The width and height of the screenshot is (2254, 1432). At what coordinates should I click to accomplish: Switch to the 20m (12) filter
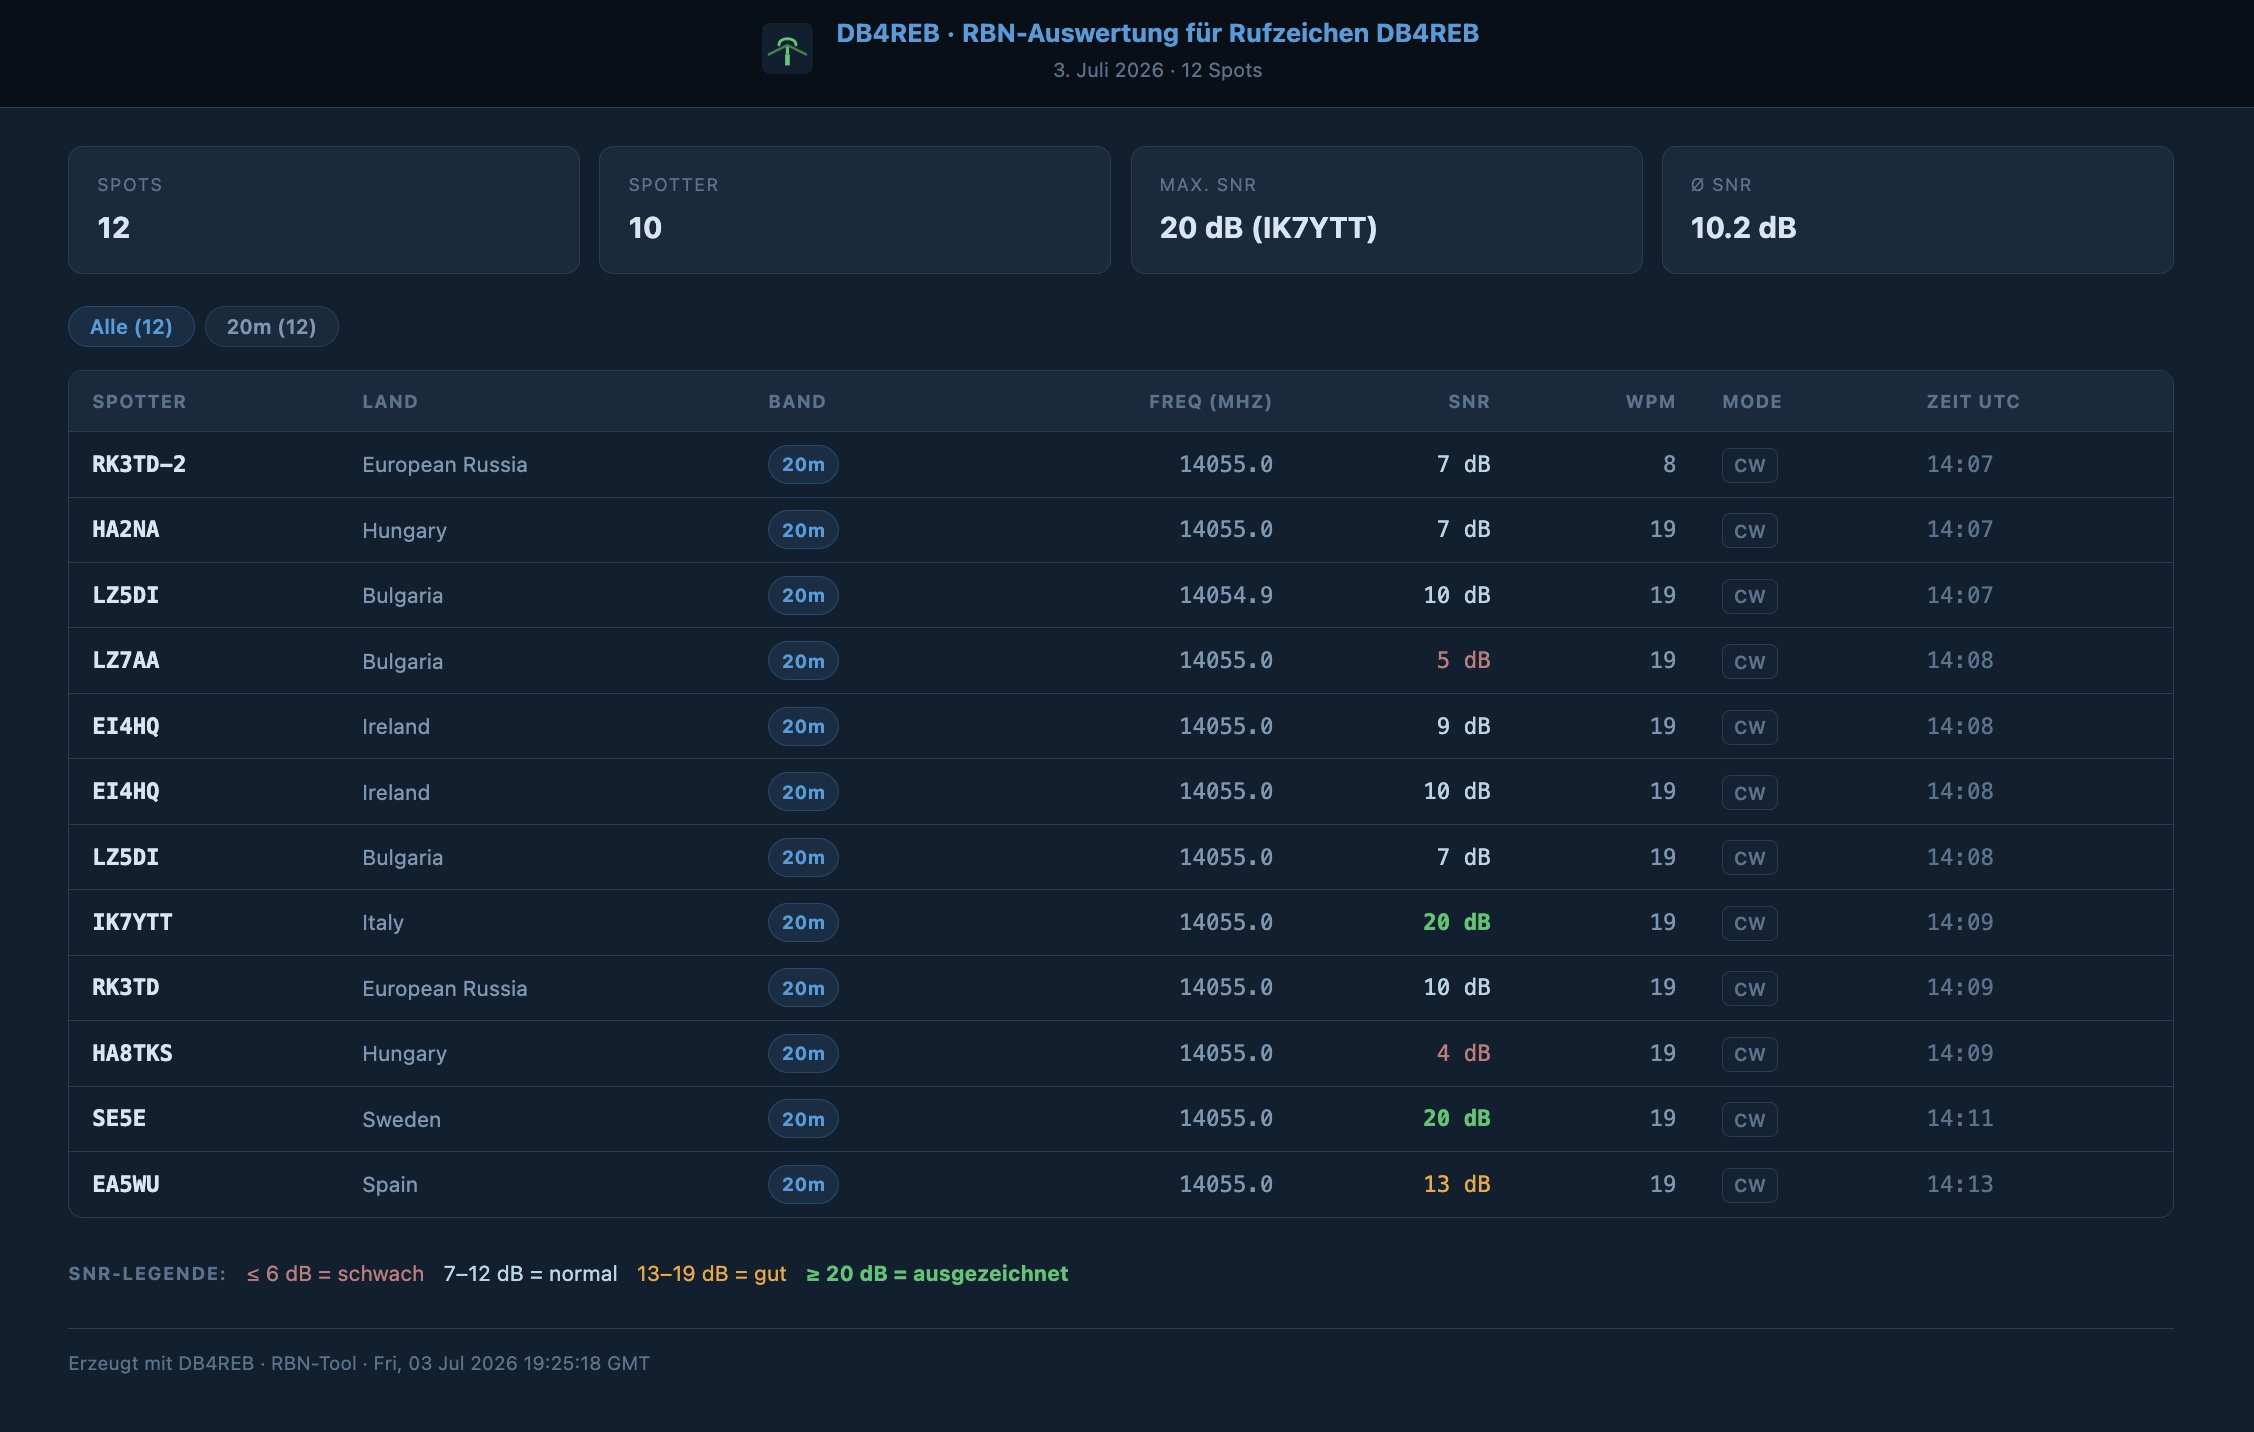click(271, 327)
